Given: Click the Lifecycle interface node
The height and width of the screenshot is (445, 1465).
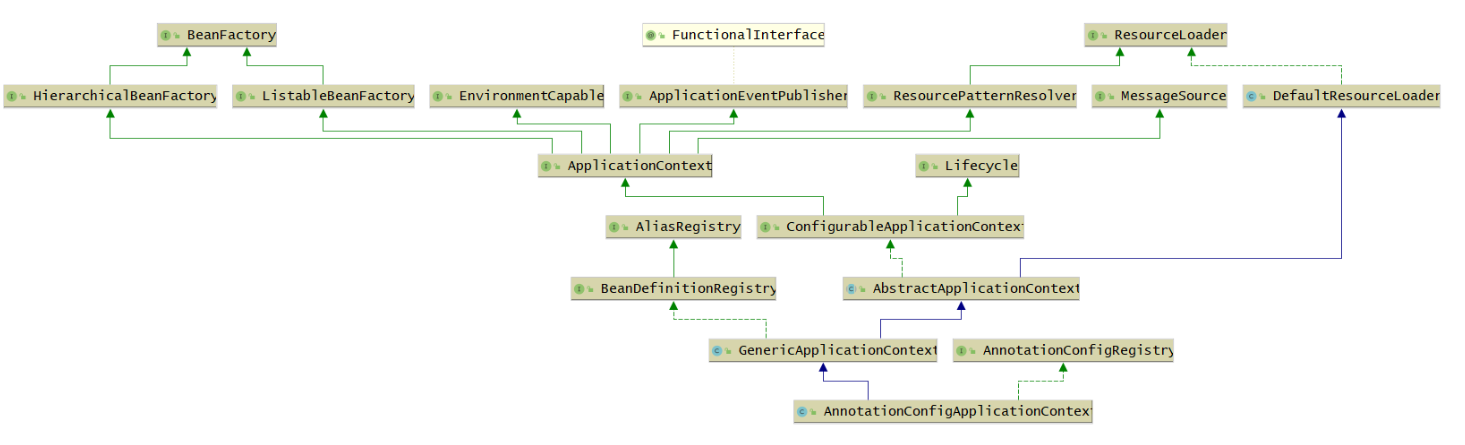Looking at the screenshot, I should [967, 166].
